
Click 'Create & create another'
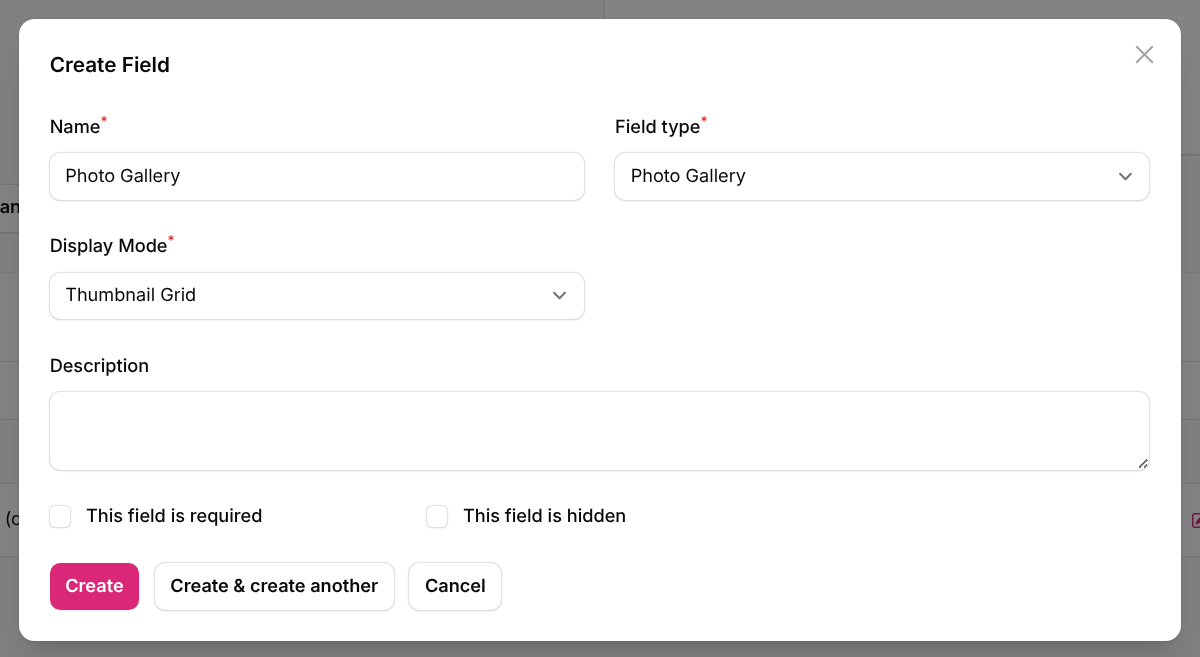click(x=274, y=586)
